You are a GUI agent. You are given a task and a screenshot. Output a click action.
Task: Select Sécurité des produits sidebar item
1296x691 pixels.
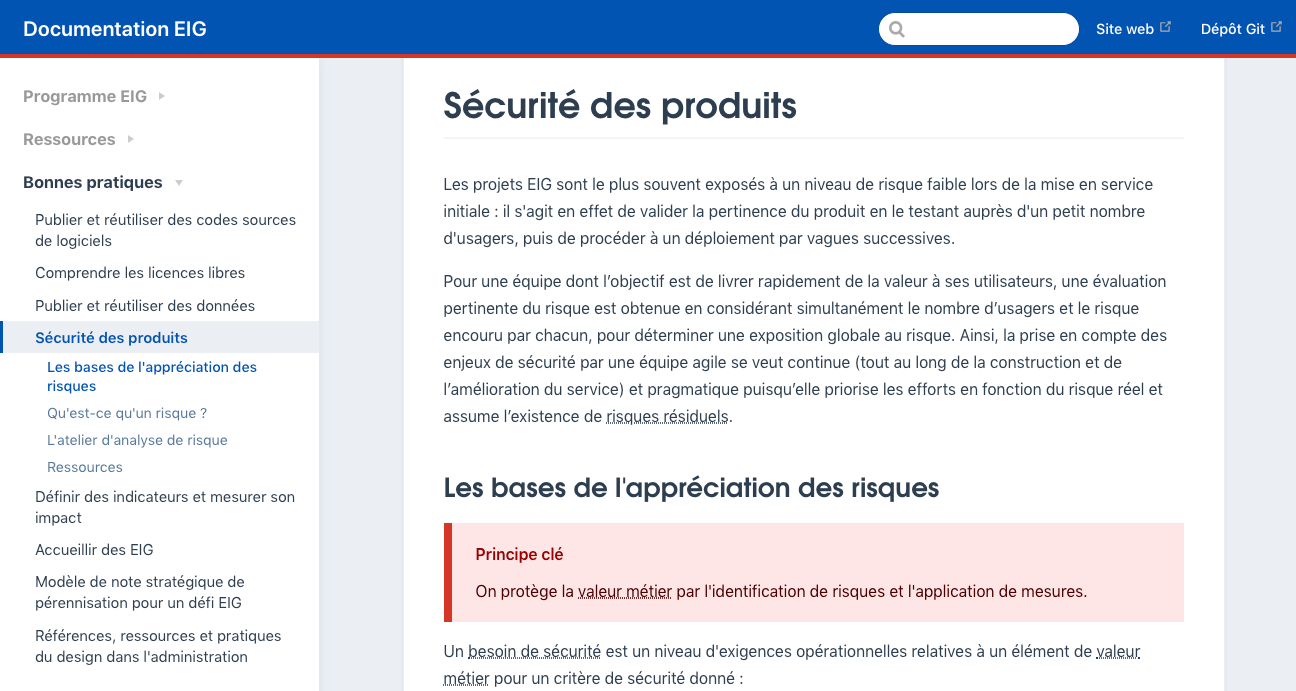tap(111, 338)
